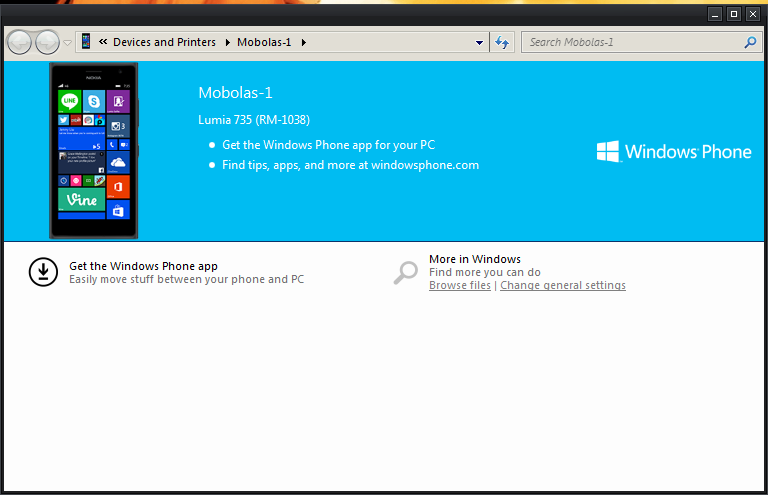The image size is (768, 495).
Task: Click the Lumia 735 (RM-1038) model text
Action: (254, 119)
